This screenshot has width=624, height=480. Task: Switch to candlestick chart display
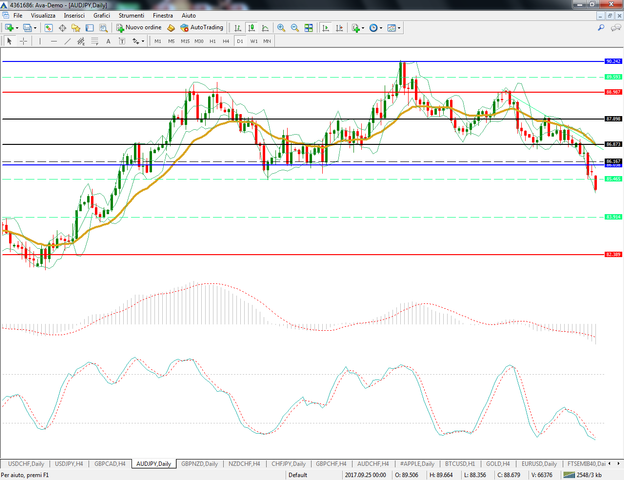pos(252,27)
